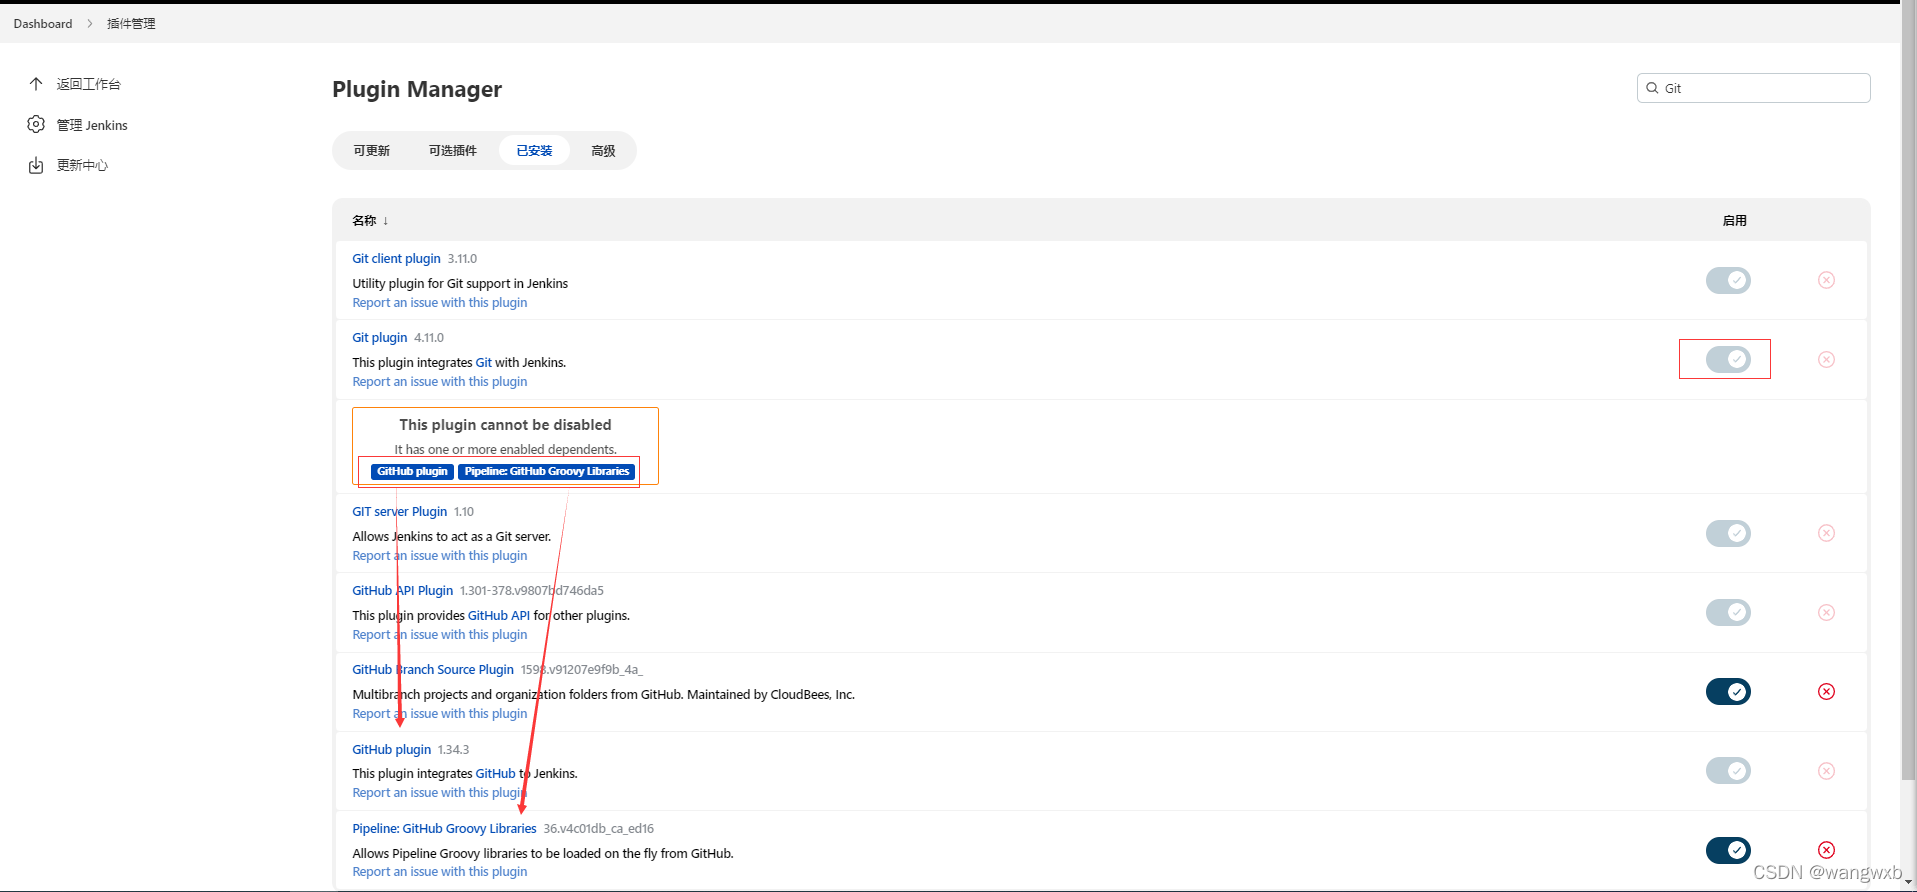This screenshot has width=1917, height=892.
Task: Open the GitHub Branch Source Plugin link
Action: point(433,669)
